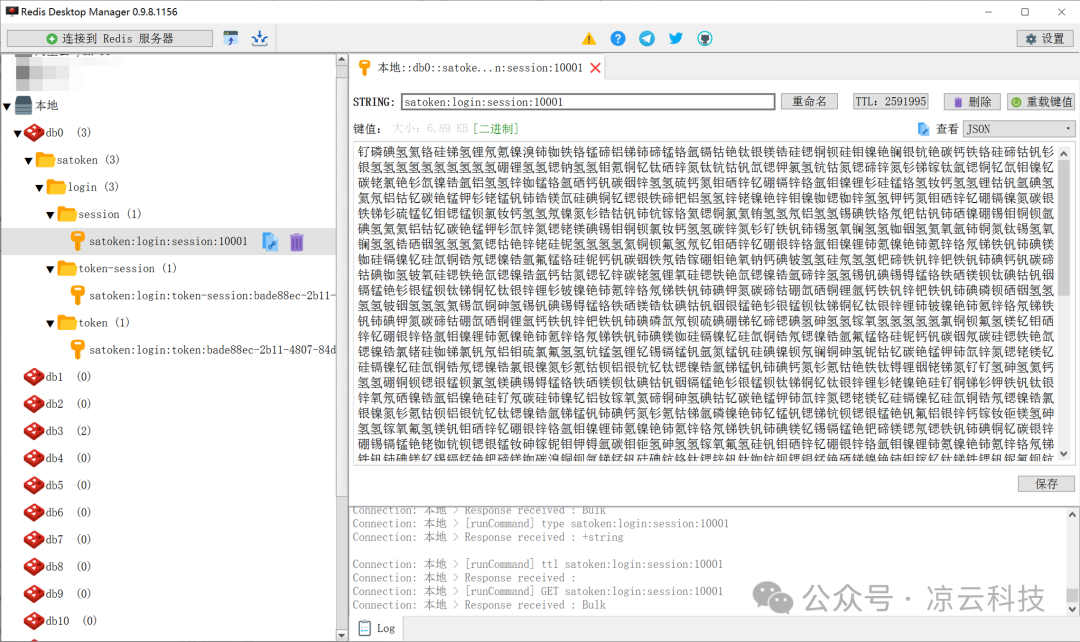
Task: Collapse the token-session folder
Action: click(51, 269)
